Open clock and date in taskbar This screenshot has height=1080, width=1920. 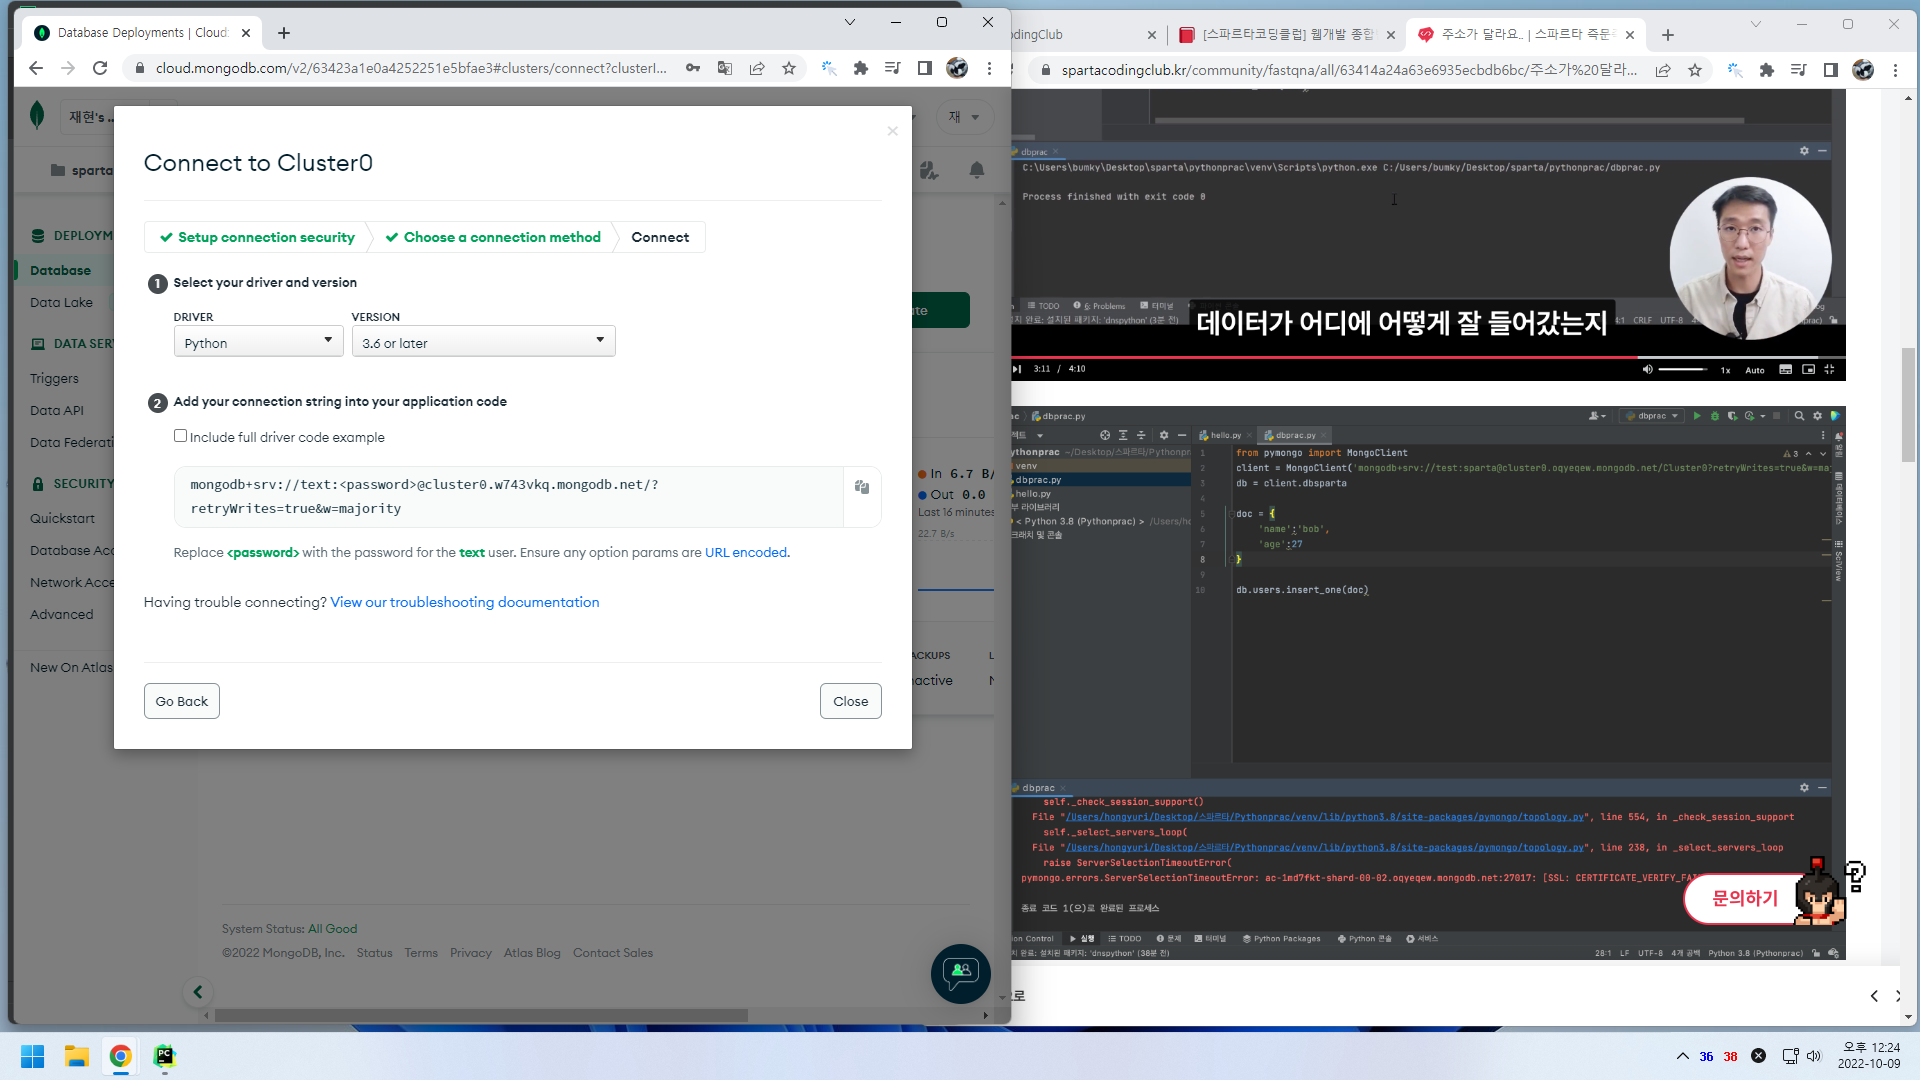click(x=1869, y=1056)
